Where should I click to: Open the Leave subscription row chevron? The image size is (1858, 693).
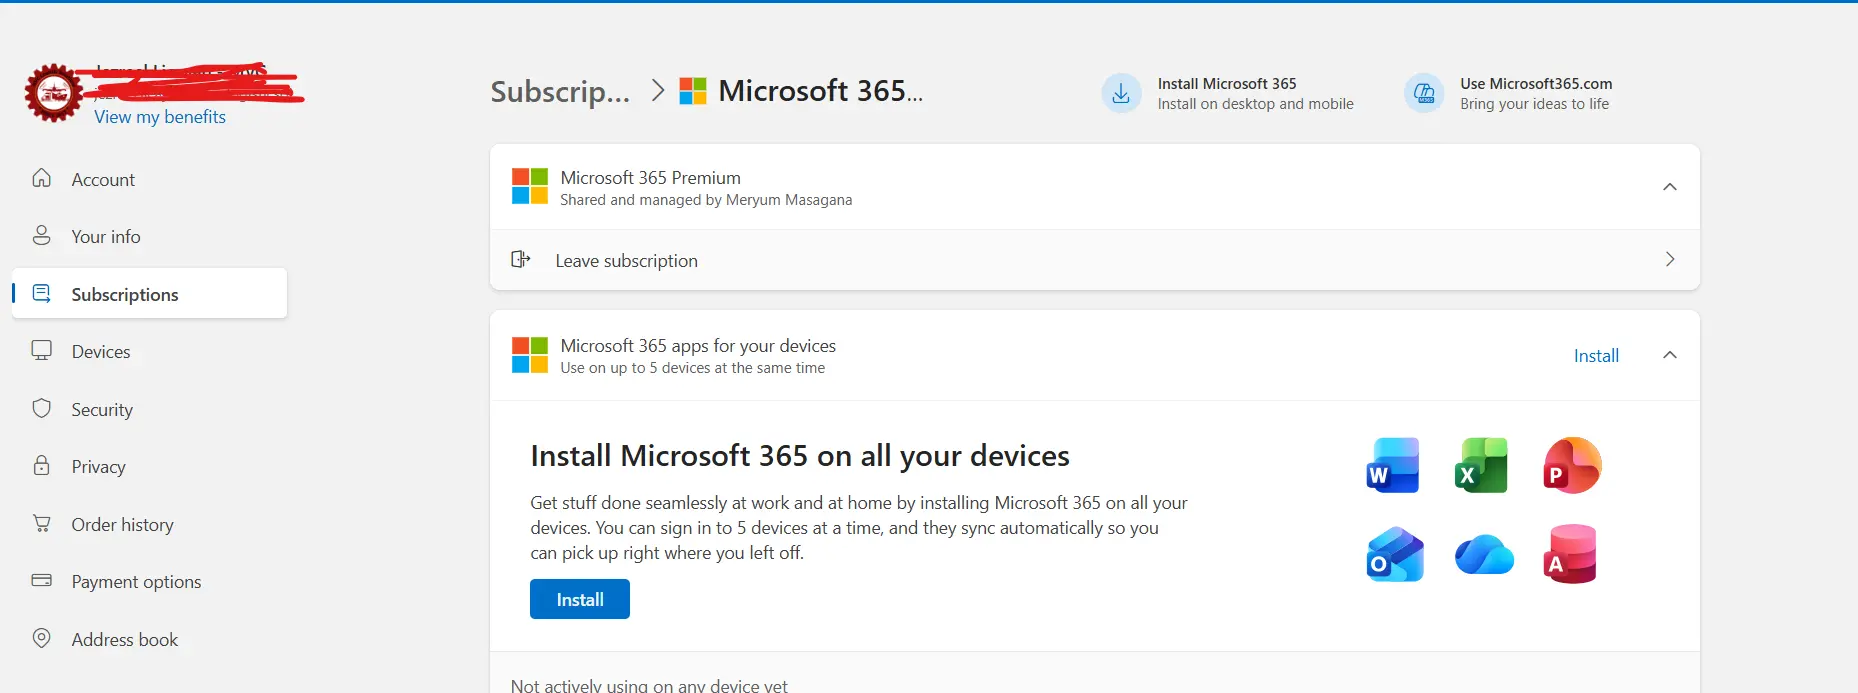coord(1669,260)
